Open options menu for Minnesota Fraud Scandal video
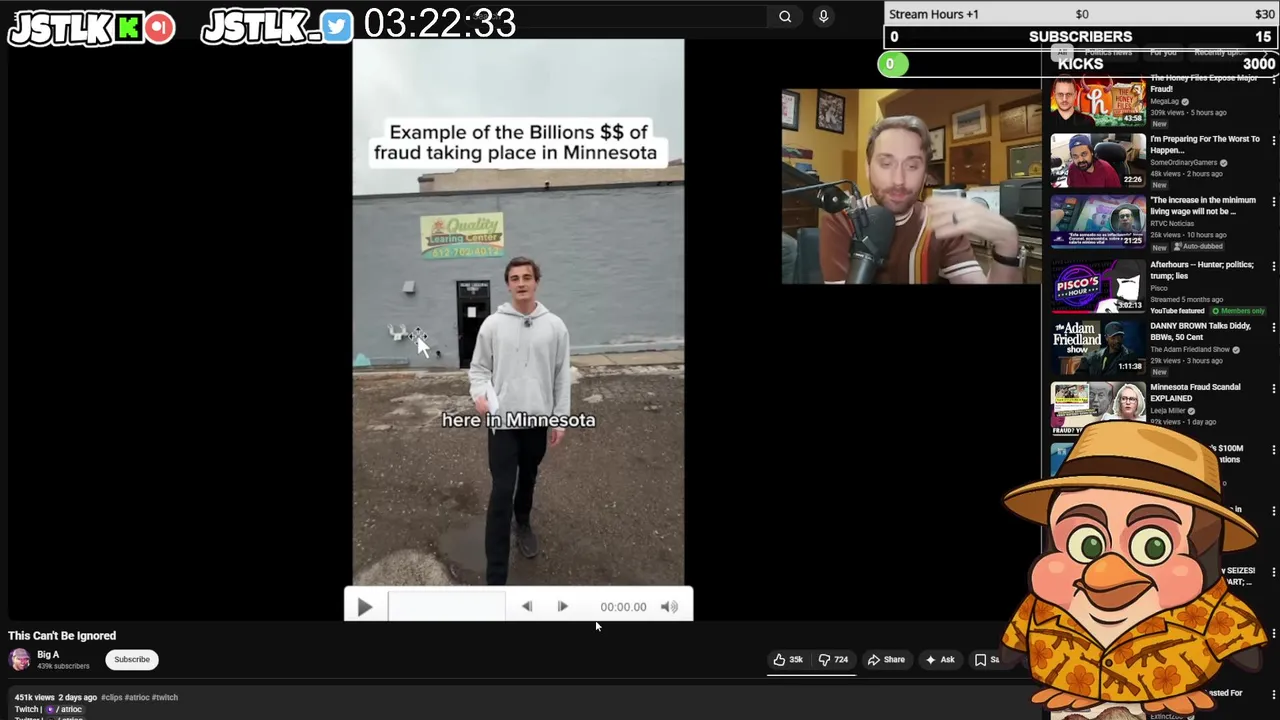 pyautogui.click(x=1273, y=388)
